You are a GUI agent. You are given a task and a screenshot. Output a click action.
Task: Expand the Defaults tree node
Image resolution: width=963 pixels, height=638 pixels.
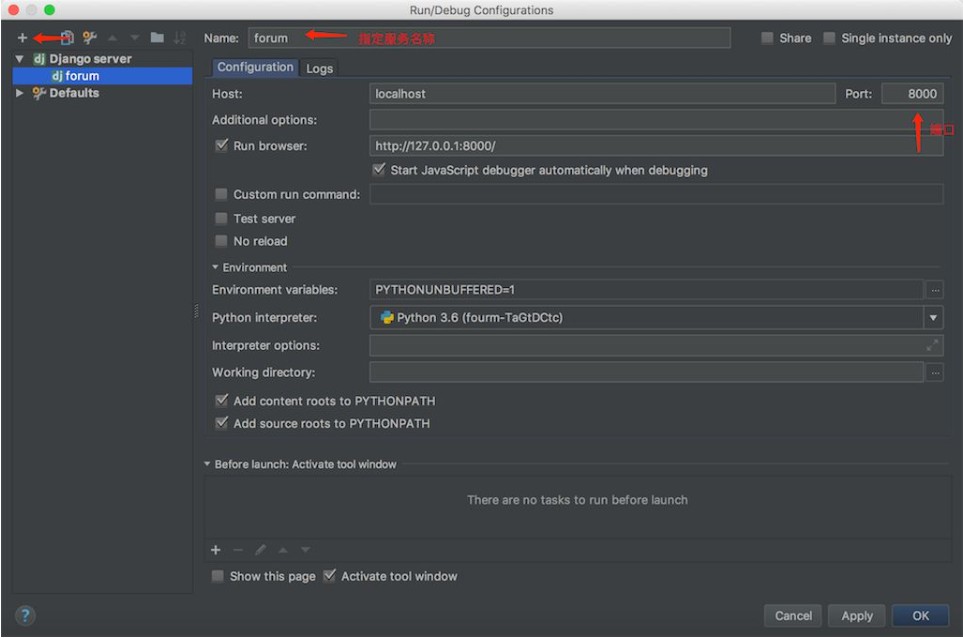pos(19,93)
